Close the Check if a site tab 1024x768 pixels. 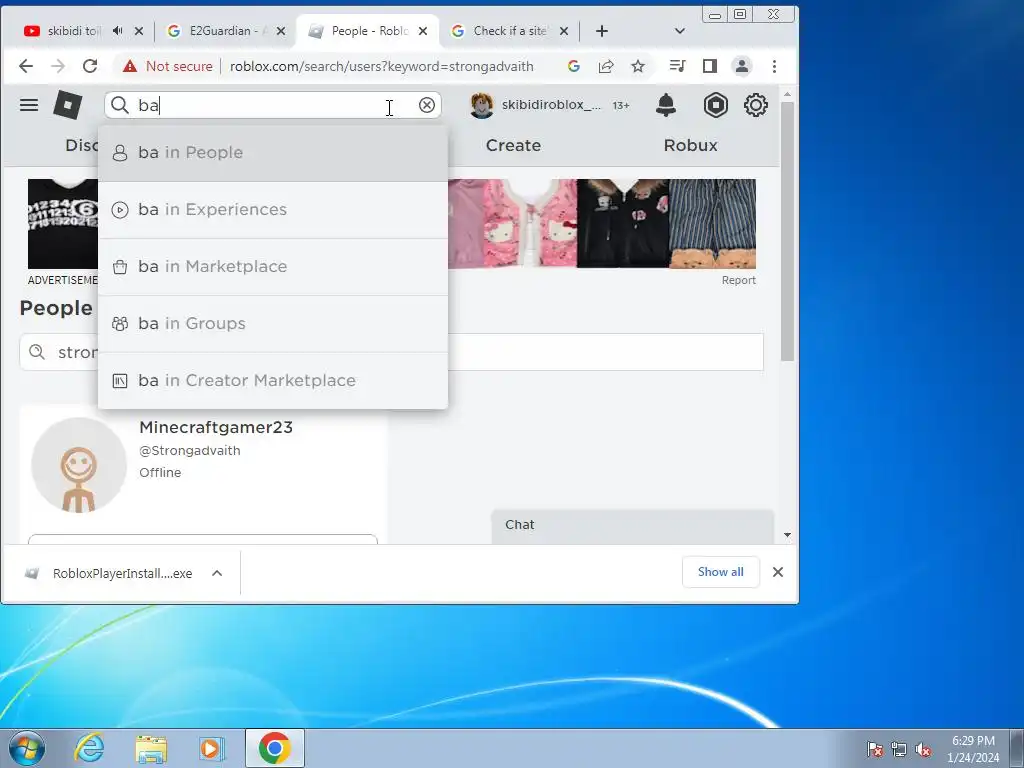[x=564, y=31]
